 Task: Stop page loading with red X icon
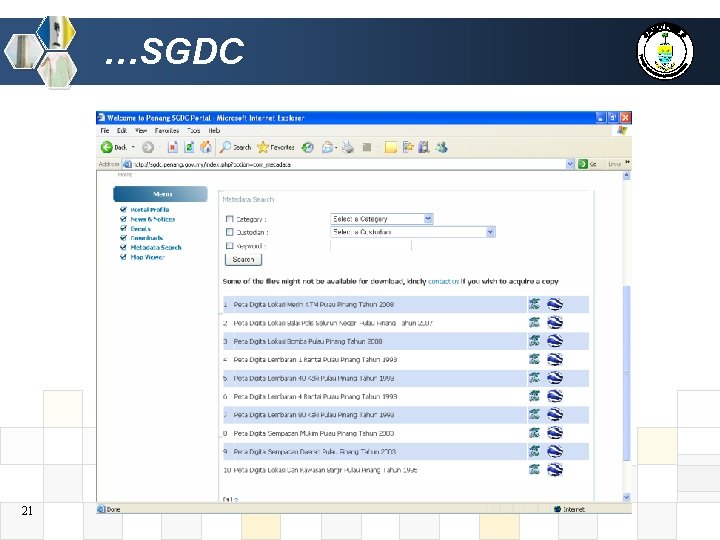pos(172,147)
